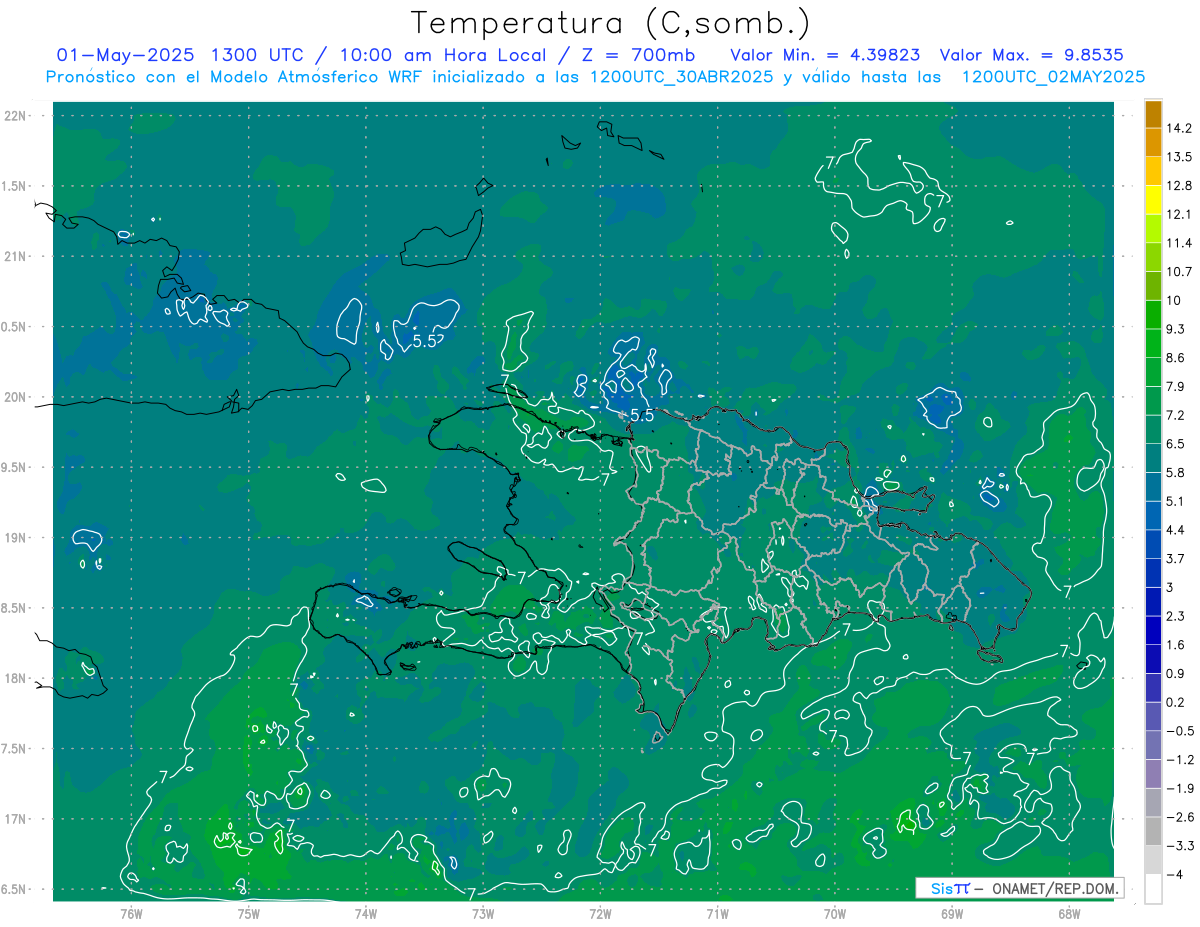Click the '0.2' colorbar value
This screenshot has width=1200, height=927.
[x=1177, y=702]
